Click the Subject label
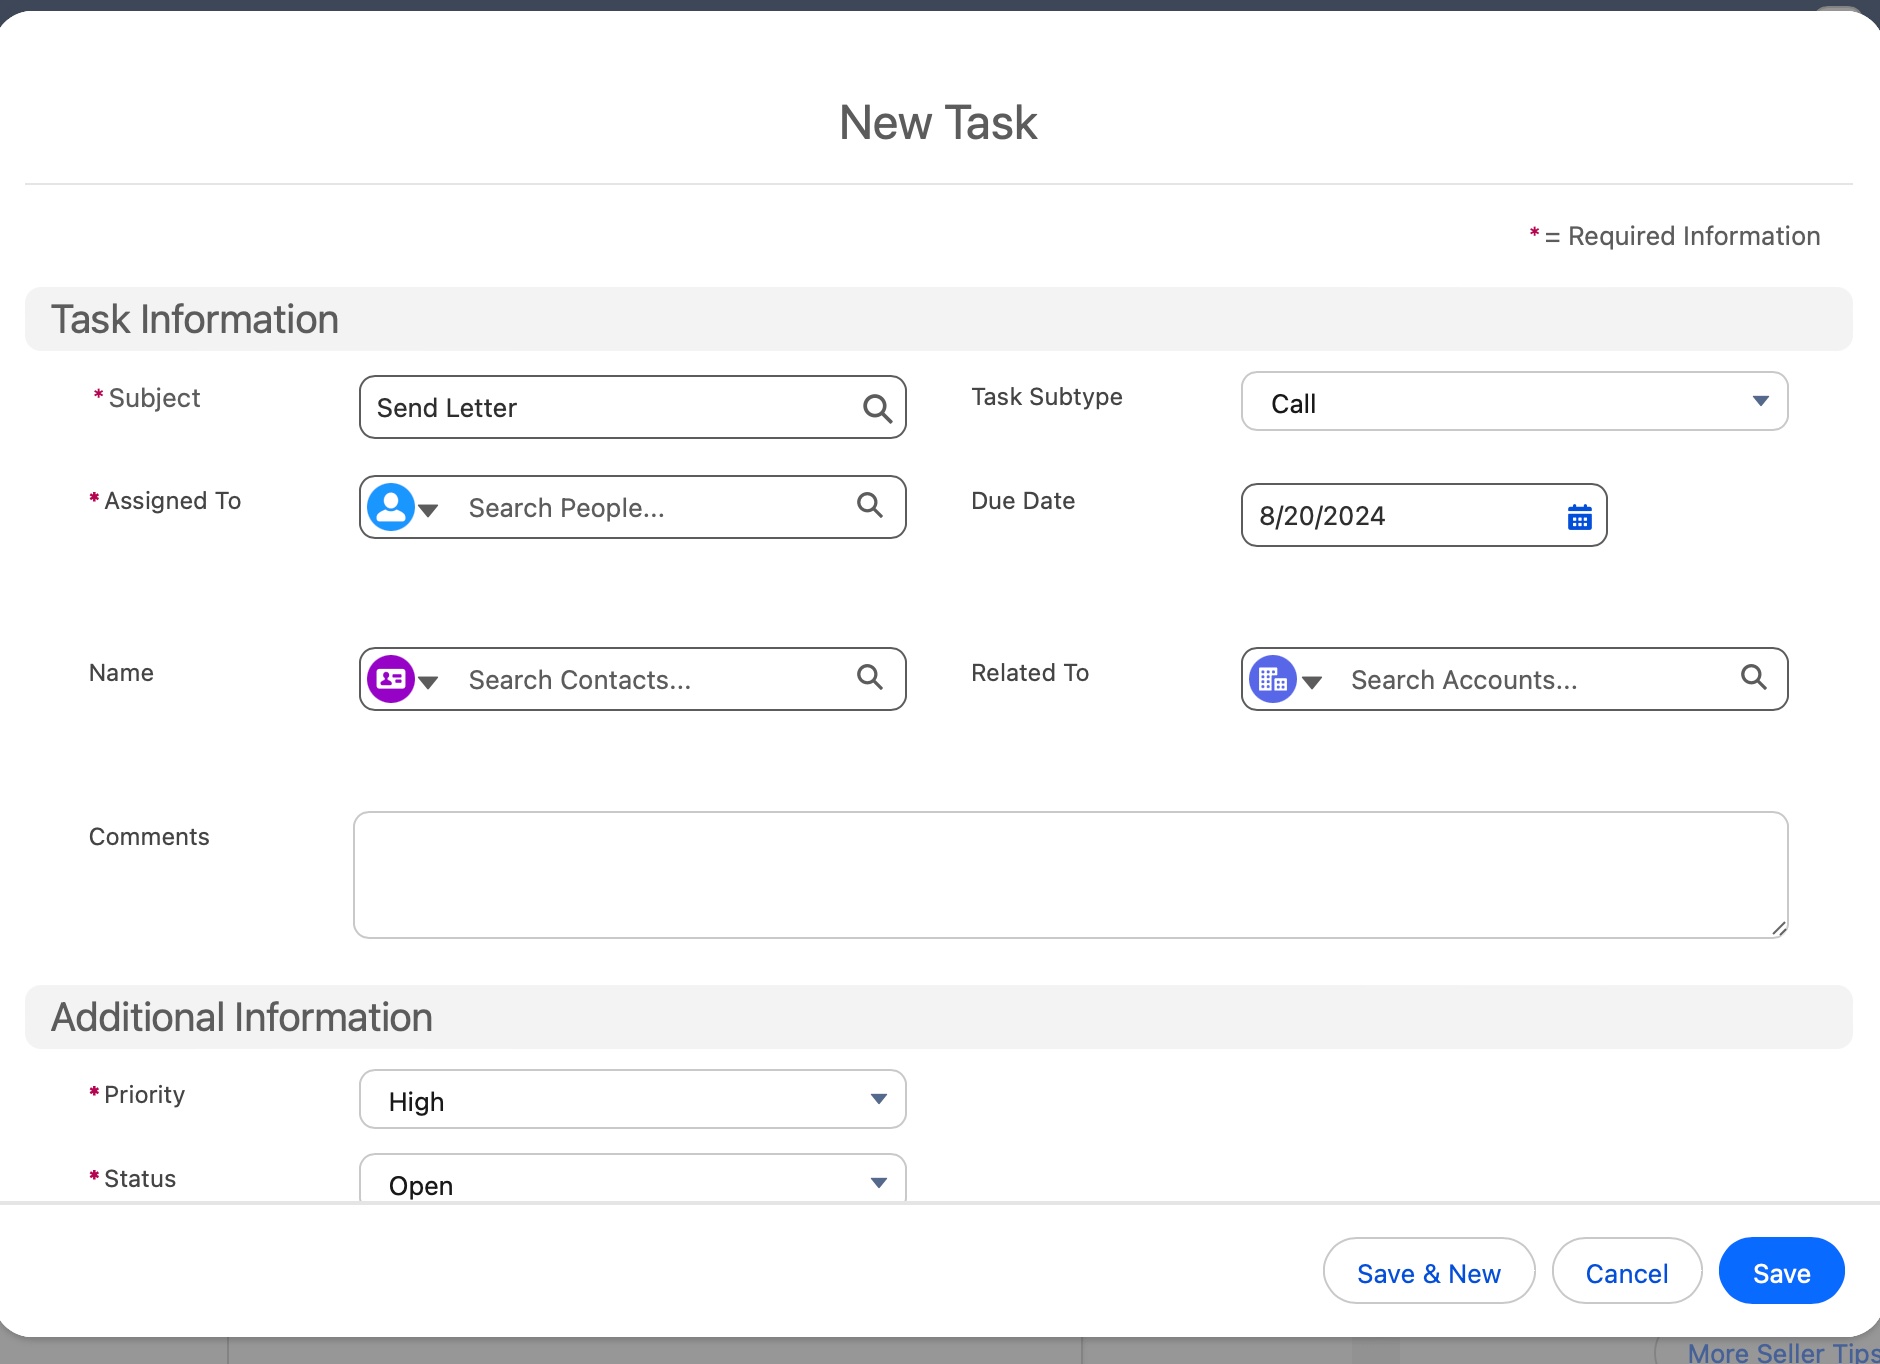 pyautogui.click(x=154, y=398)
